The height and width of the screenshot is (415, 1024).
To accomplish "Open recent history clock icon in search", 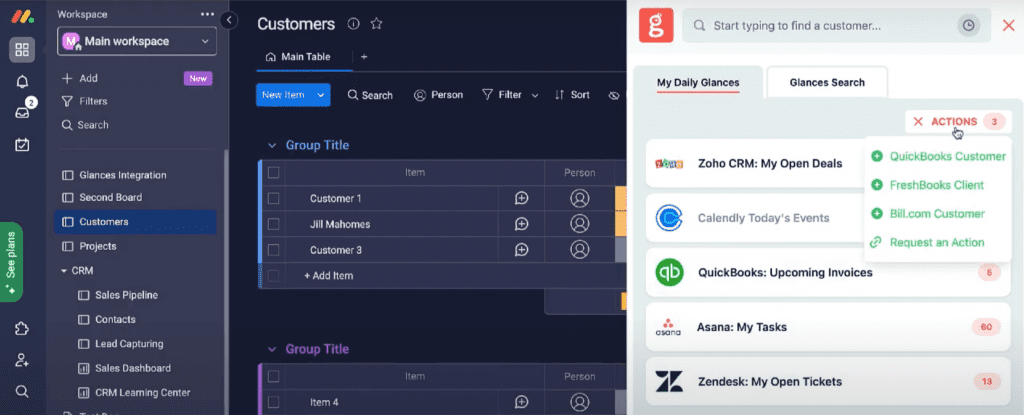I will [968, 25].
